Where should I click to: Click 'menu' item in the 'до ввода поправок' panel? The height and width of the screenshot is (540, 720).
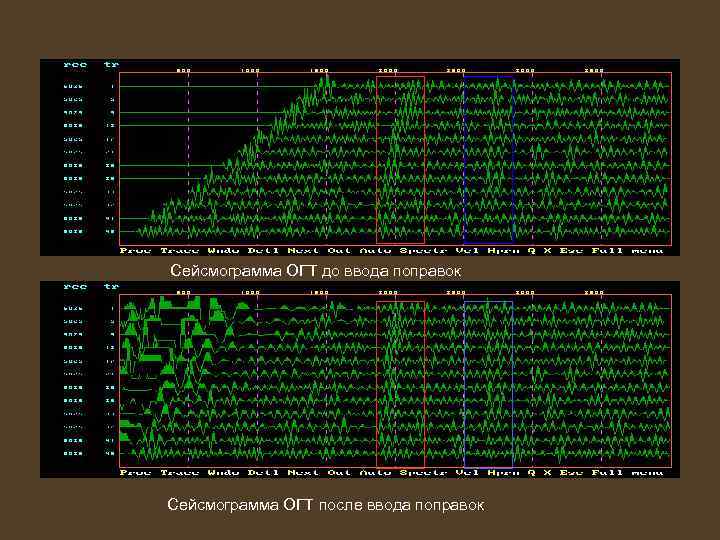point(647,250)
